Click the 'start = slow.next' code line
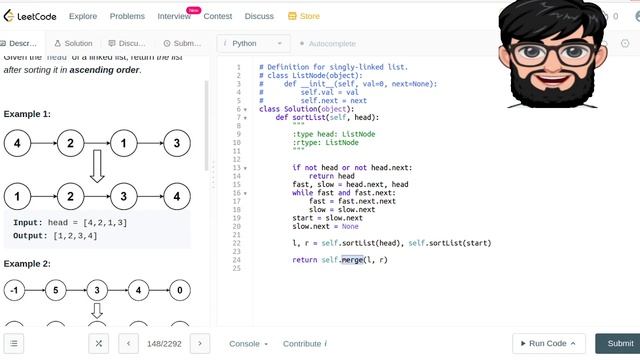640x360 pixels. (x=327, y=218)
